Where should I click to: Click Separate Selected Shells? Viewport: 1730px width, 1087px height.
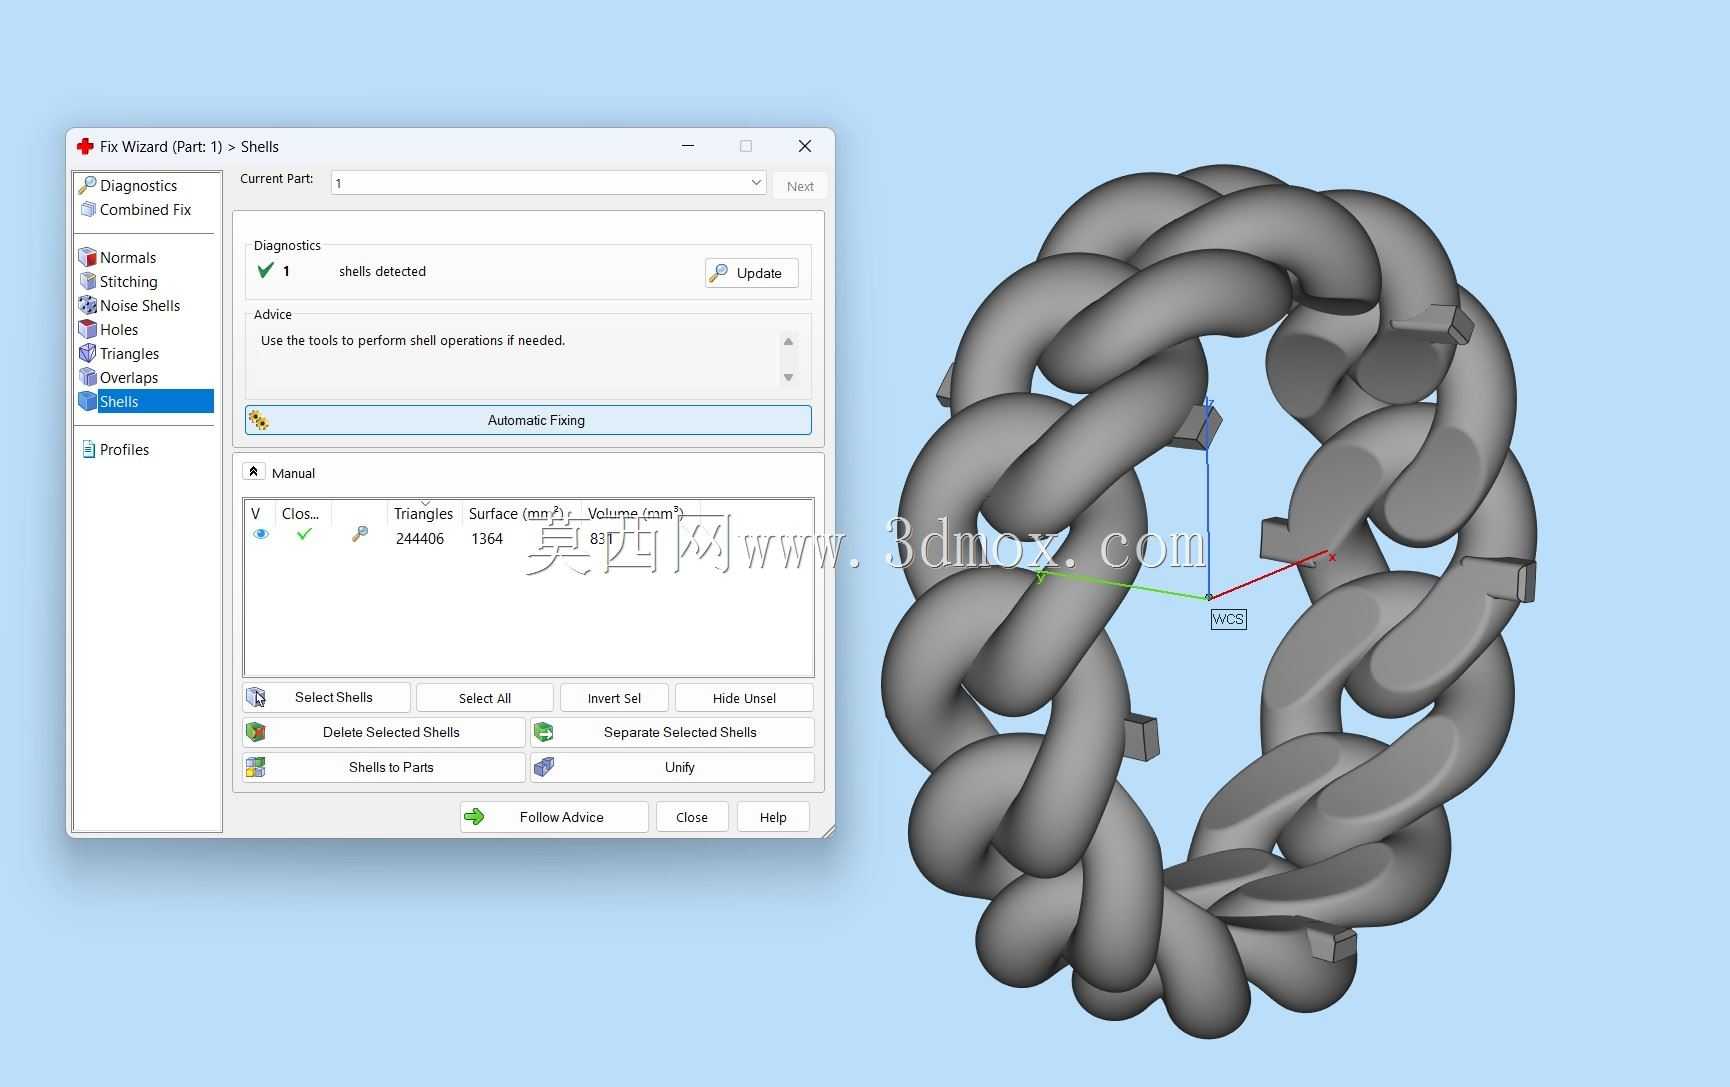pyautogui.click(x=672, y=732)
